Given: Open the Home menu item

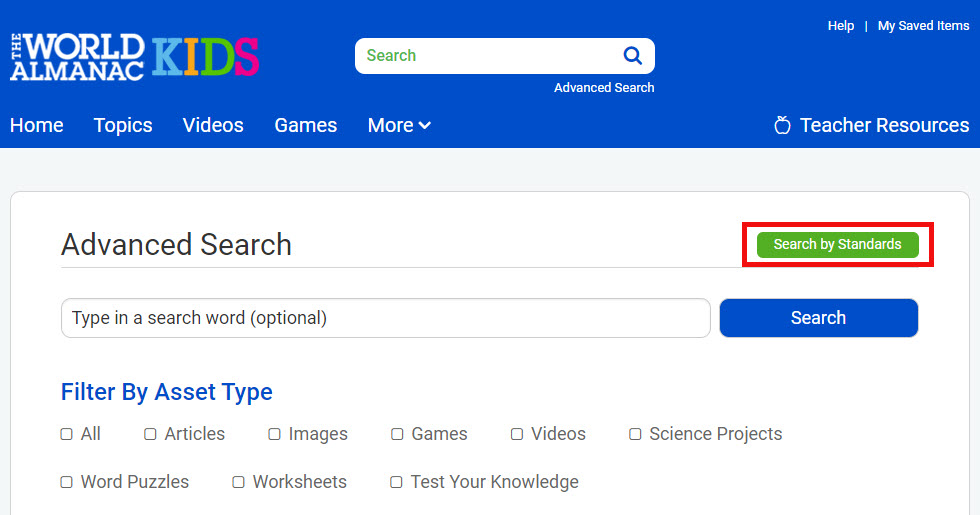Looking at the screenshot, I should point(37,125).
